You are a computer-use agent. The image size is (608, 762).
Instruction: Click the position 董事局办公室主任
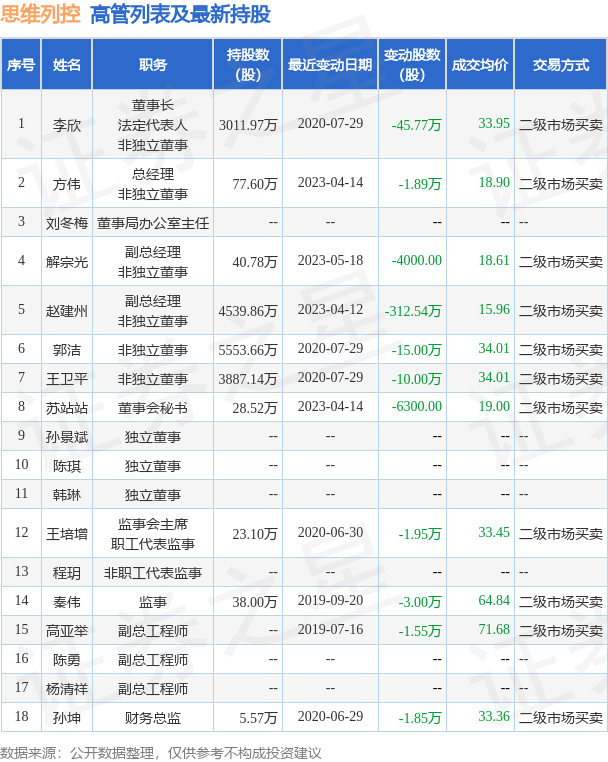(153, 223)
